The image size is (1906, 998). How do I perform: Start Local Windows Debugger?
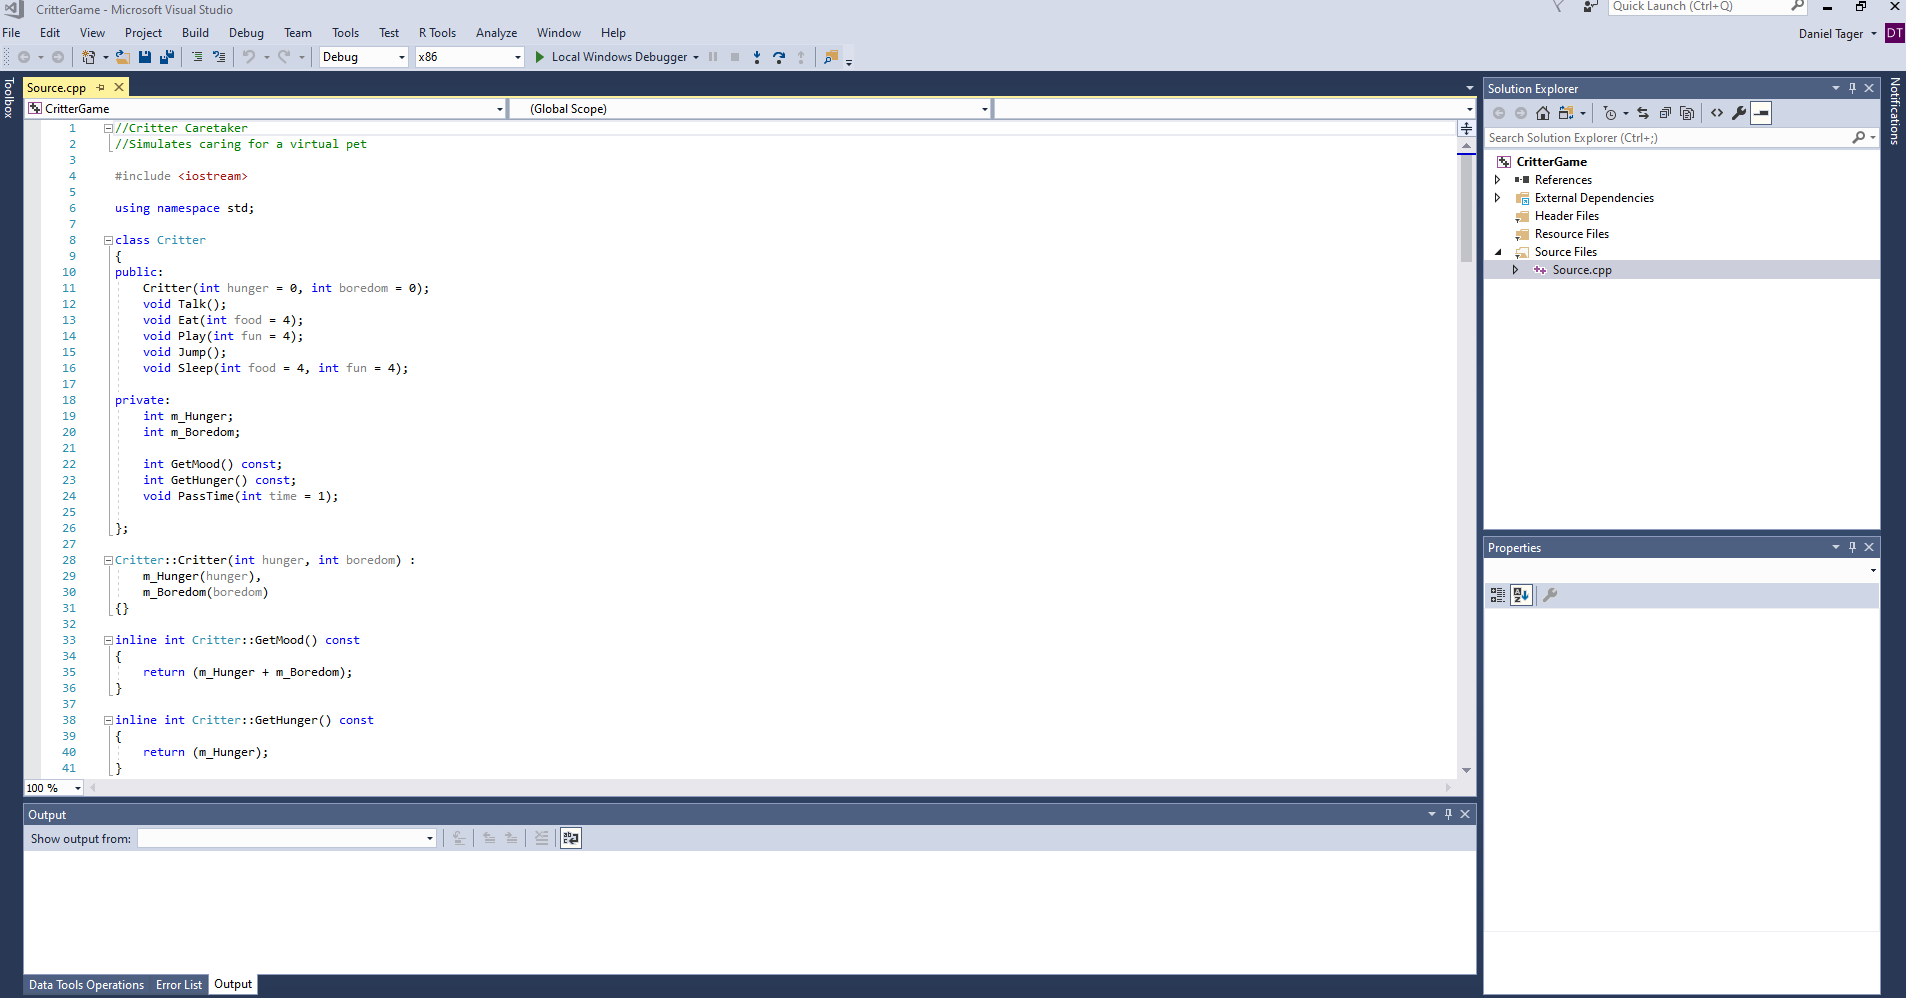point(611,57)
